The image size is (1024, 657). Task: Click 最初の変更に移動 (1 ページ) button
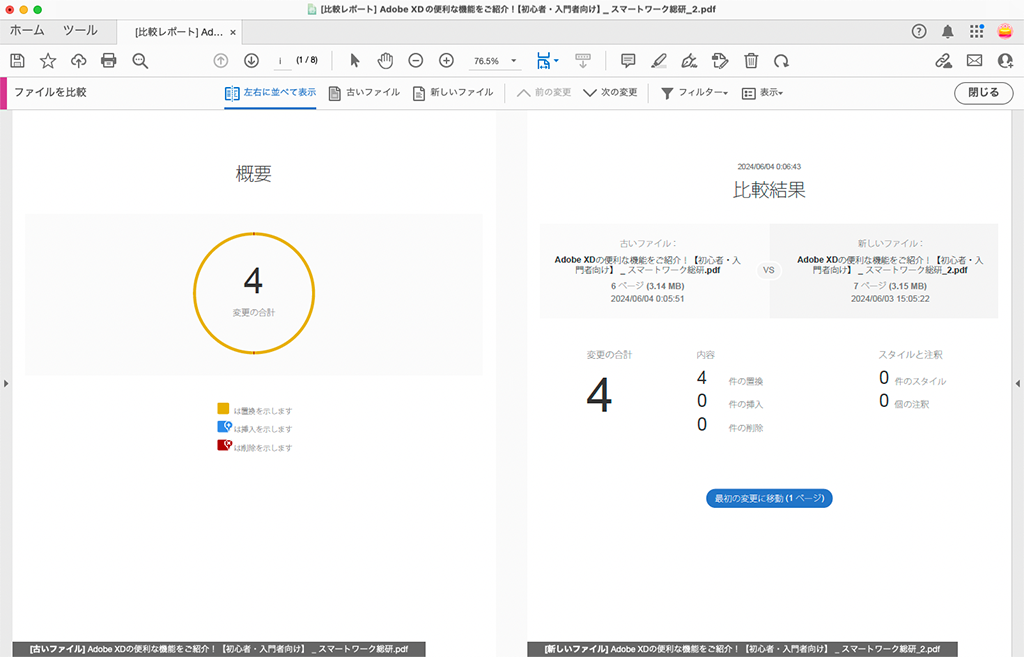pos(769,498)
